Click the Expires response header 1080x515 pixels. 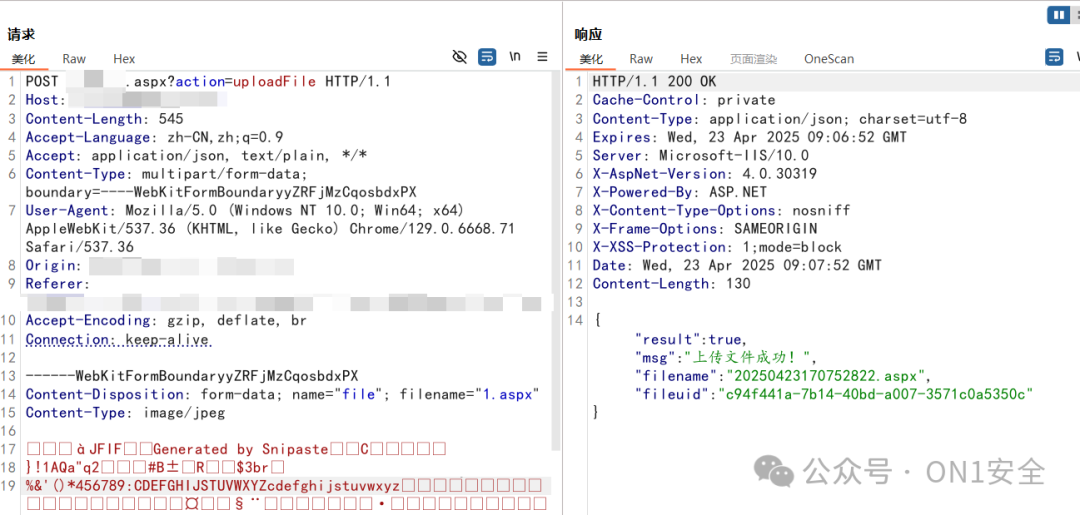tap(749, 137)
